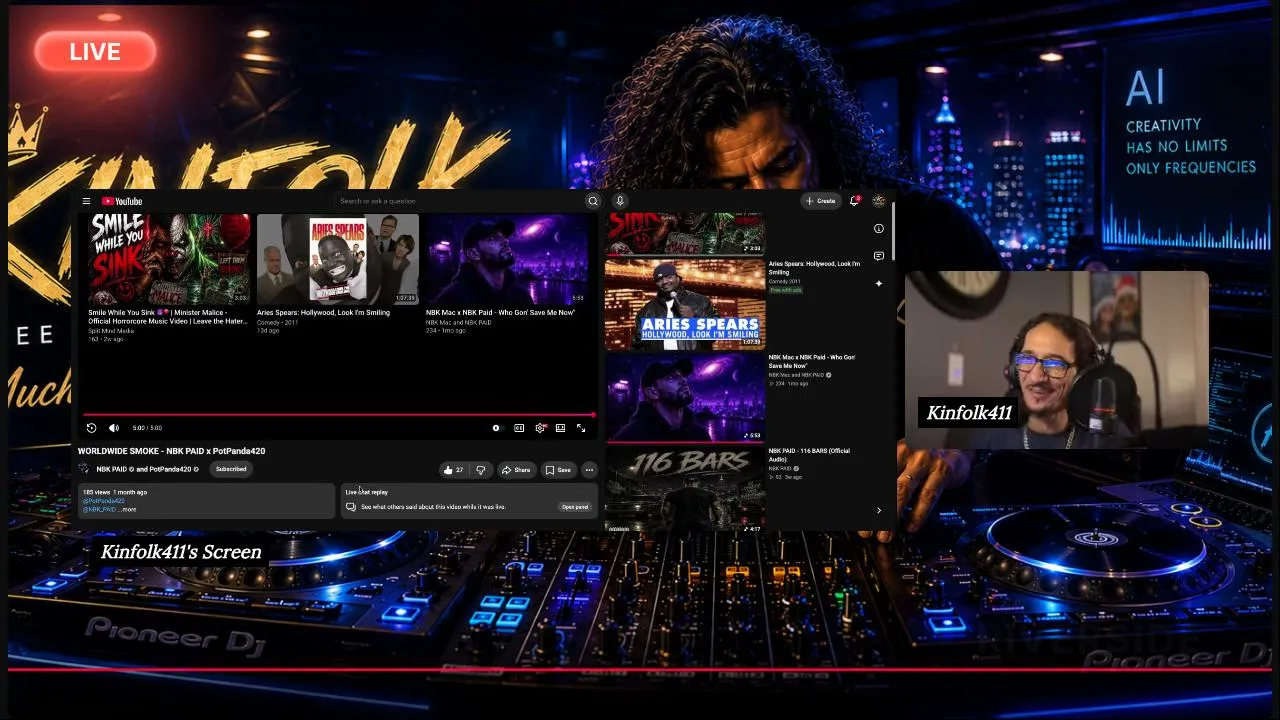Replay the video with the replay icon

pyautogui.click(x=91, y=428)
